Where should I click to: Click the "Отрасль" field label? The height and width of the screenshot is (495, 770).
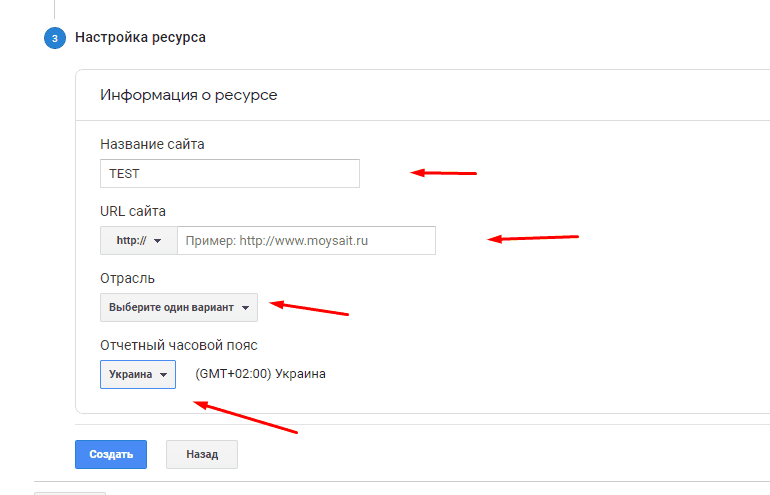click(x=128, y=278)
